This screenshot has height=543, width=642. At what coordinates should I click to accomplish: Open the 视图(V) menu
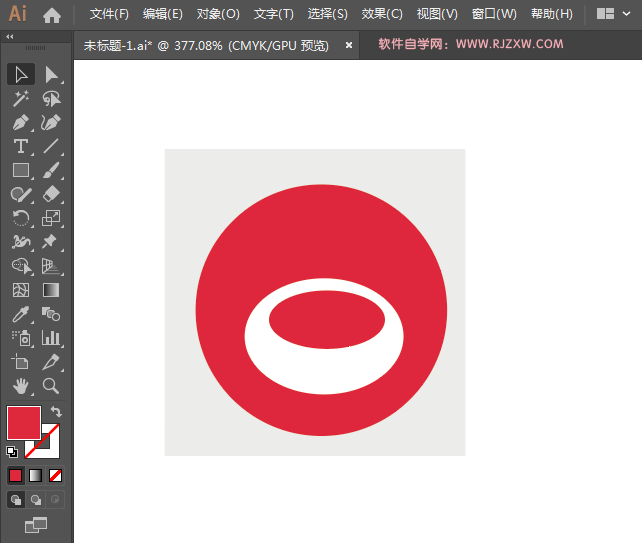coord(437,14)
